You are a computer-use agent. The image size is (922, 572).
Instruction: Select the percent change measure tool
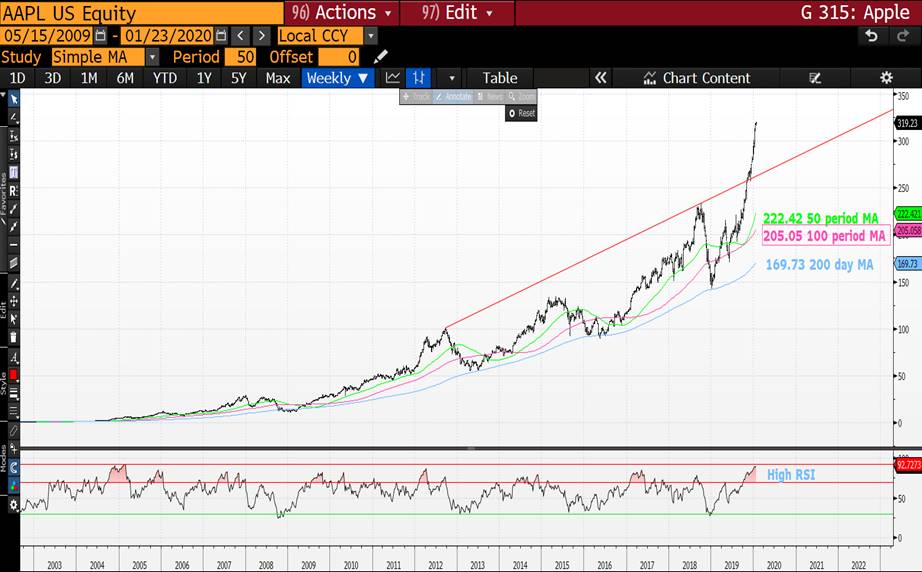click(x=13, y=136)
